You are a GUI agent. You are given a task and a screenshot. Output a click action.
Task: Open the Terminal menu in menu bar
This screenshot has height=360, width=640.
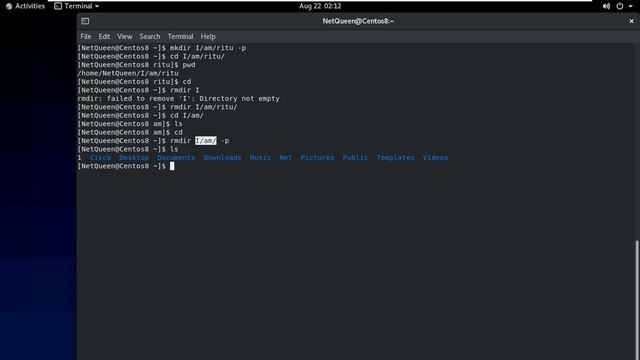point(180,36)
